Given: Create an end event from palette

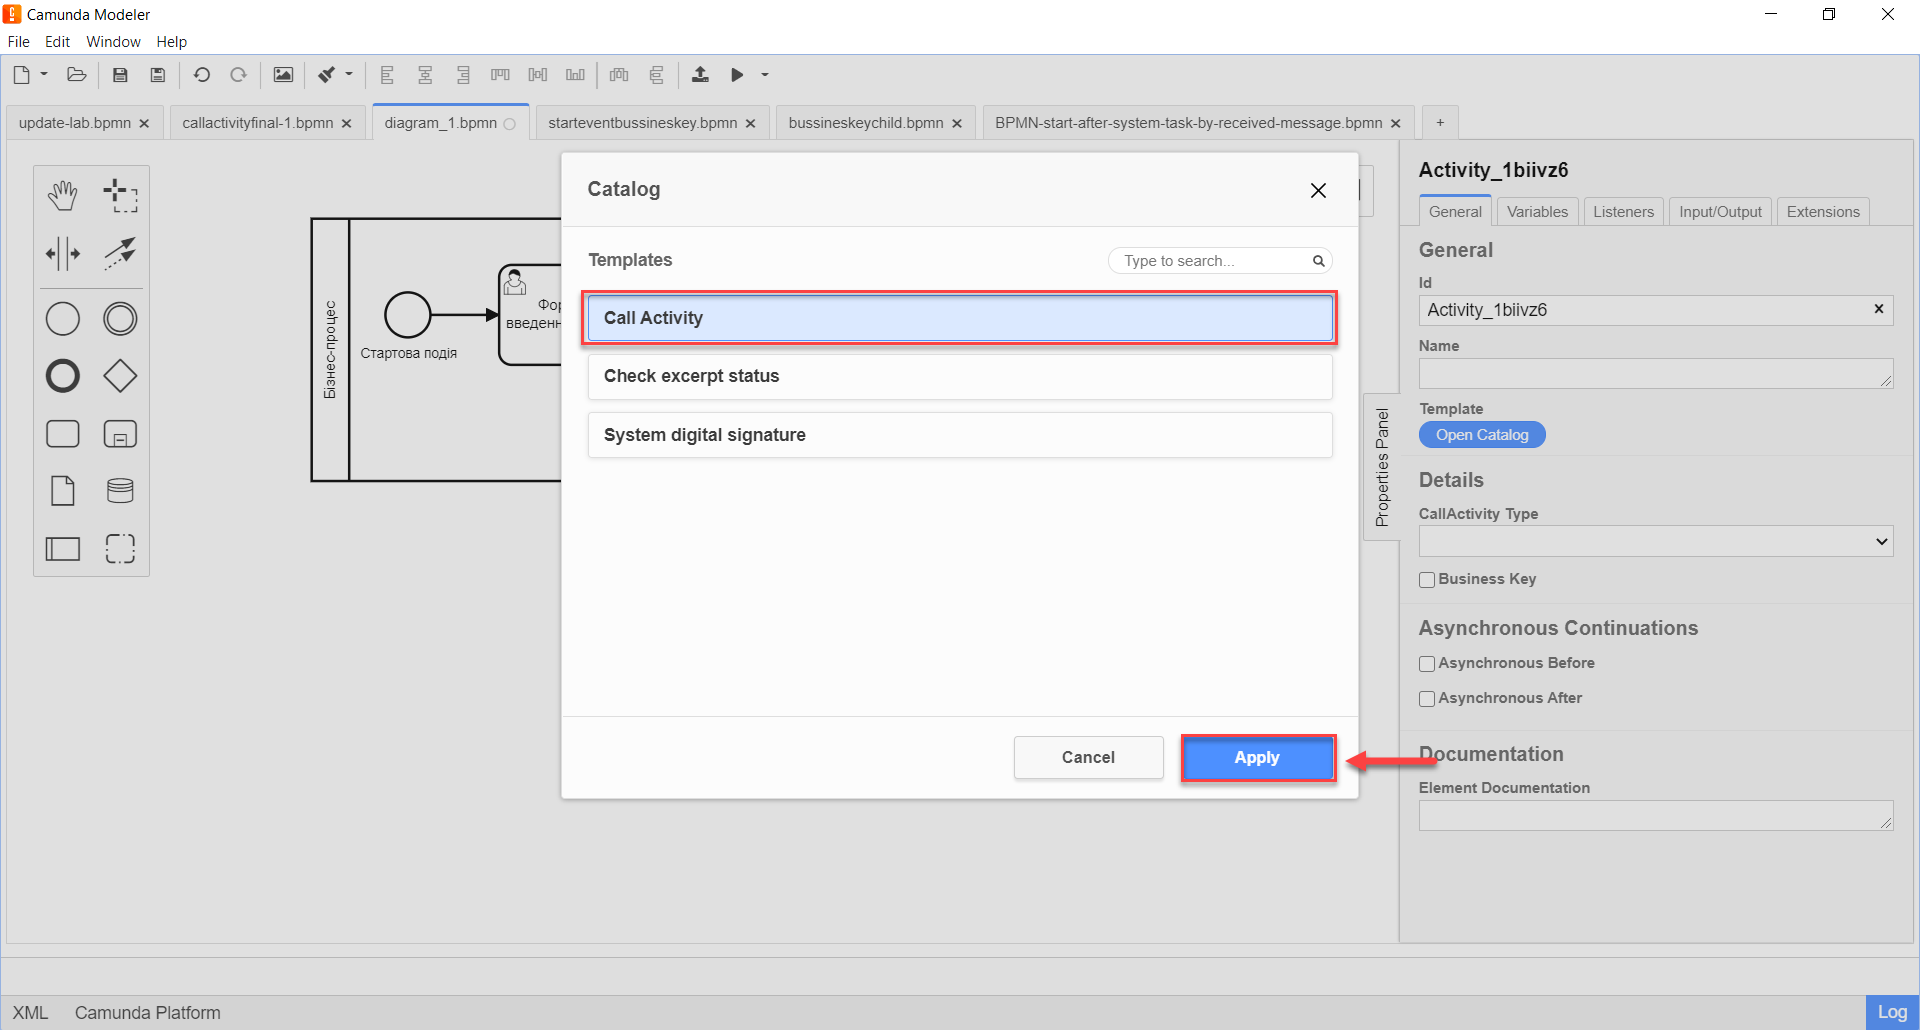Looking at the screenshot, I should (63, 376).
